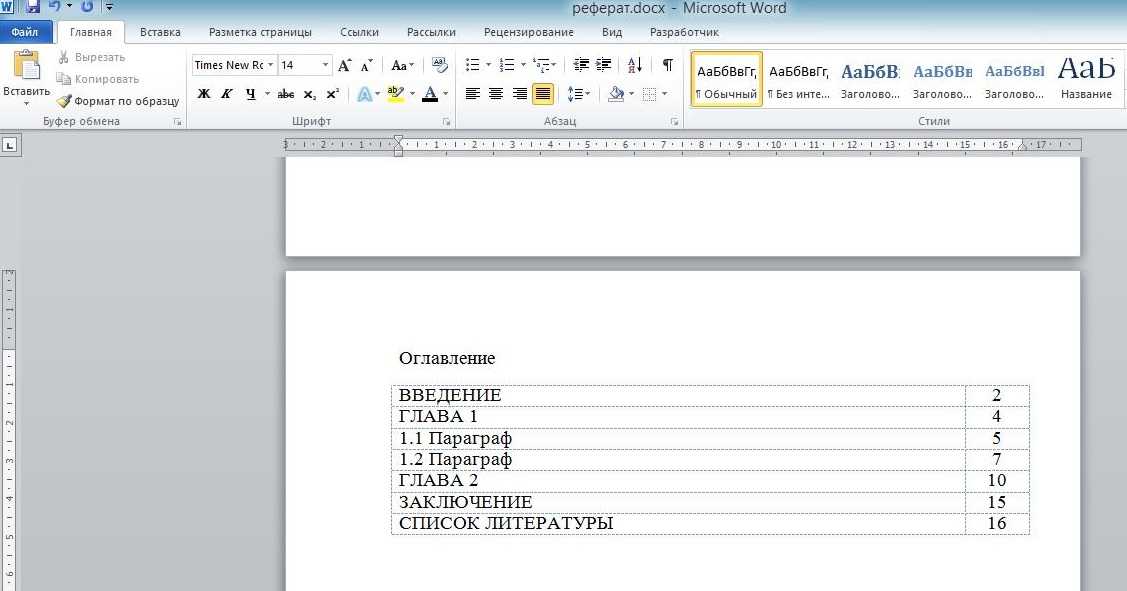This screenshot has width=1127, height=591.
Task: Click the Save icon in title bar
Action: click(33, 7)
